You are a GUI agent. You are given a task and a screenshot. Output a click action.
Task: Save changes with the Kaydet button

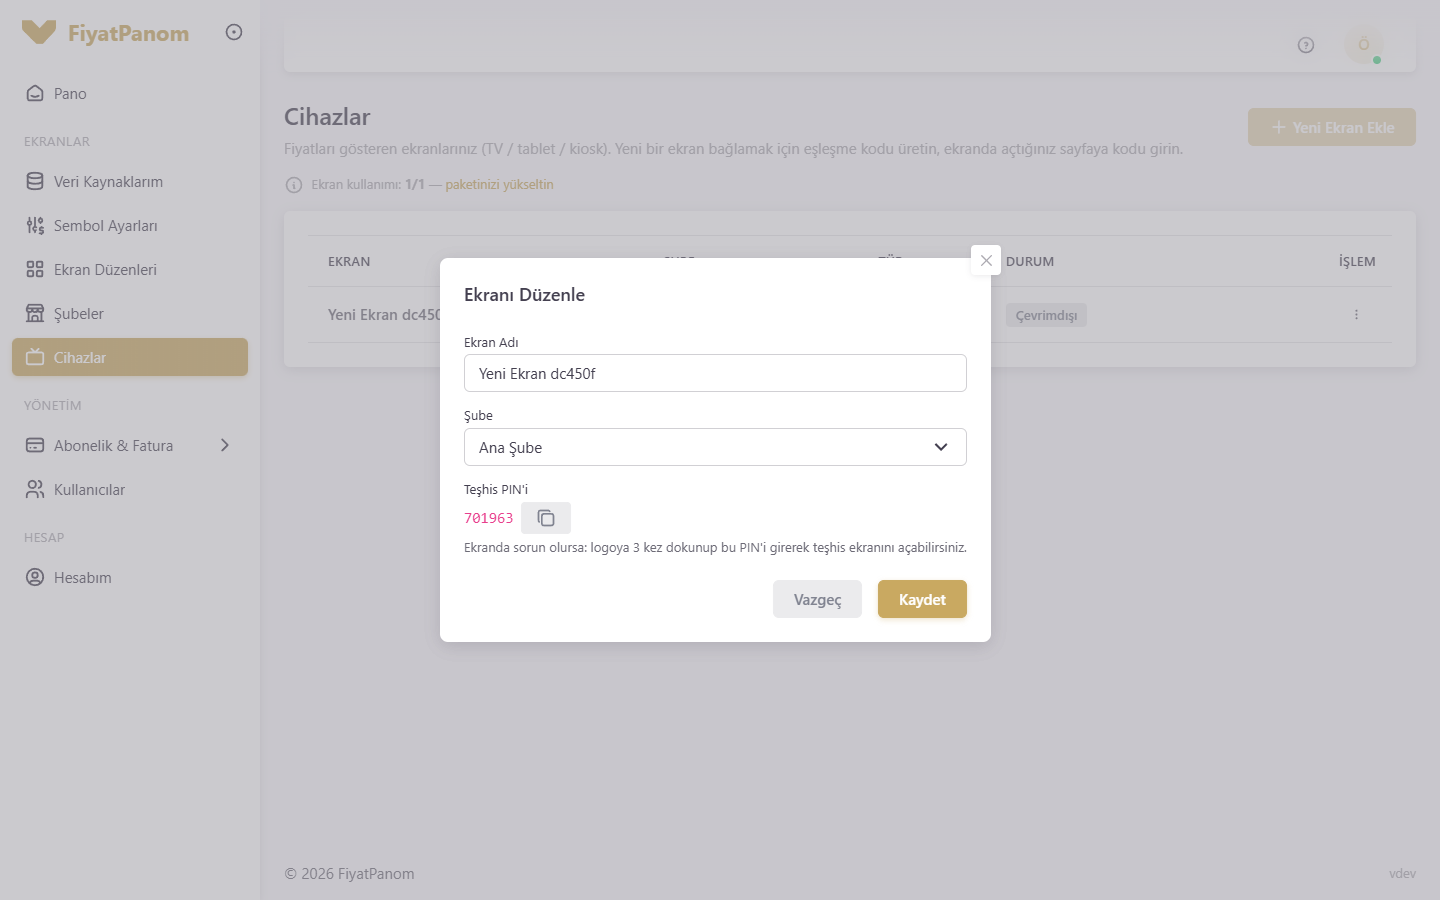[x=922, y=599]
